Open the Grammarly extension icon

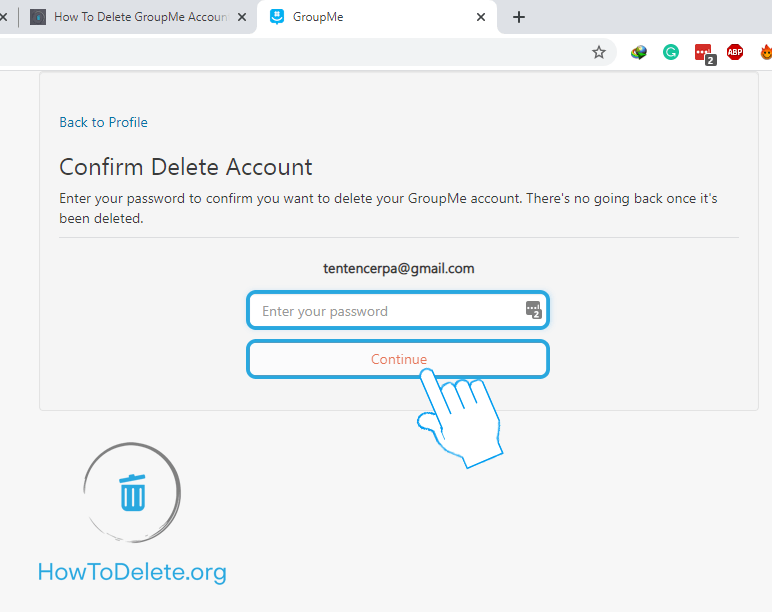[x=671, y=52]
